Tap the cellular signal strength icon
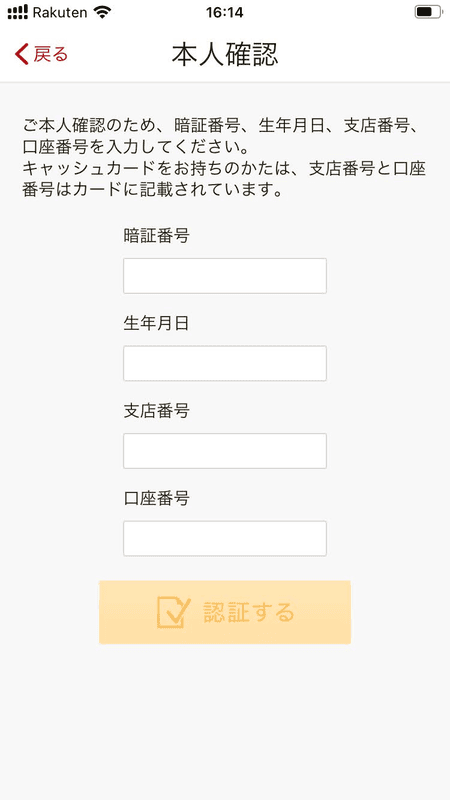 pyautogui.click(x=18, y=12)
